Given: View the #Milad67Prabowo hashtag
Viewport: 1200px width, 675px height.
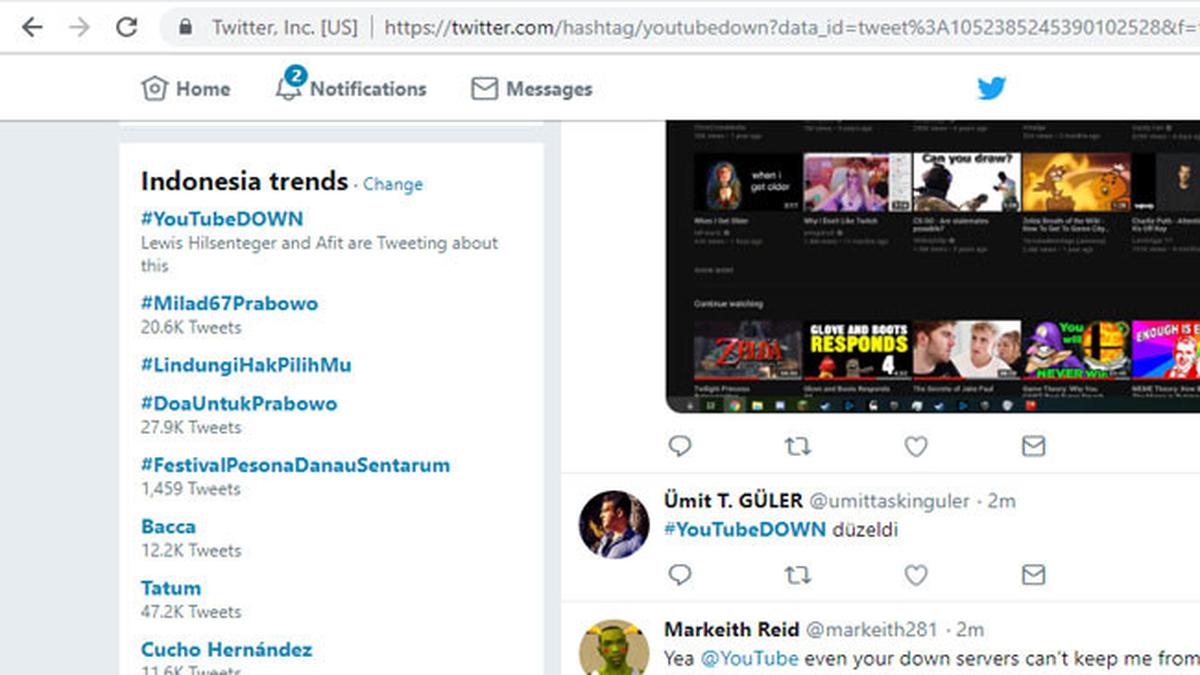Looking at the screenshot, I should tap(230, 303).
